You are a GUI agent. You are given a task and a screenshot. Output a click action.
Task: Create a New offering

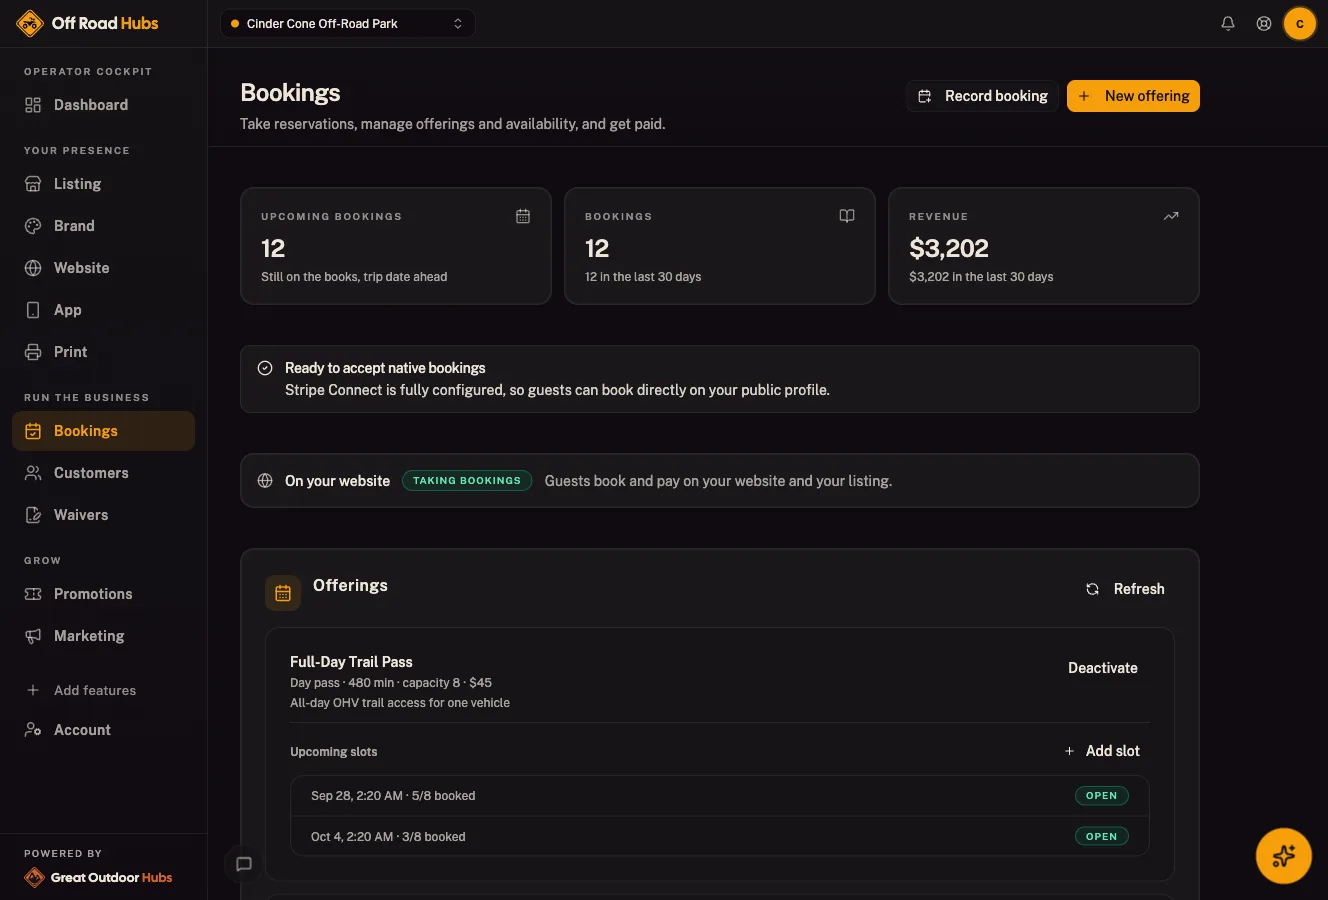pos(1133,96)
